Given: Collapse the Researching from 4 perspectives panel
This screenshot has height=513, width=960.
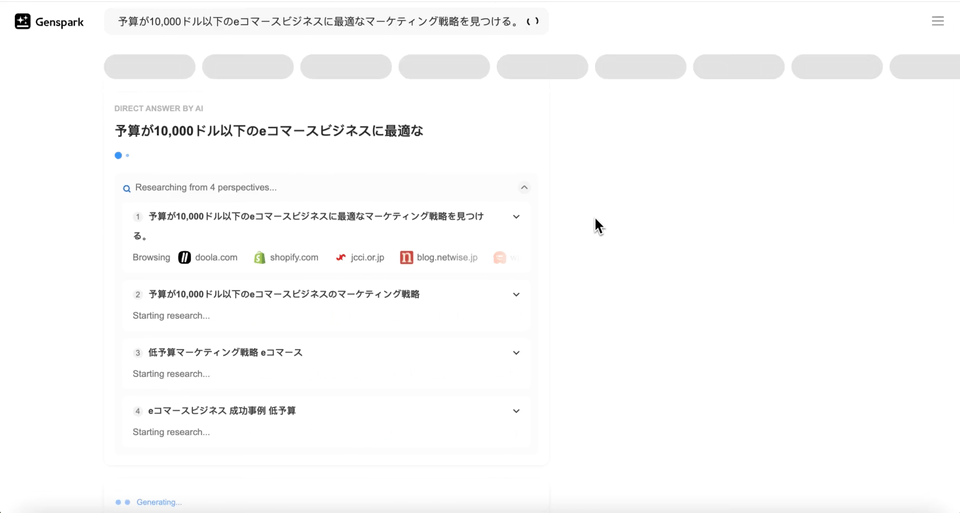Looking at the screenshot, I should tap(524, 187).
